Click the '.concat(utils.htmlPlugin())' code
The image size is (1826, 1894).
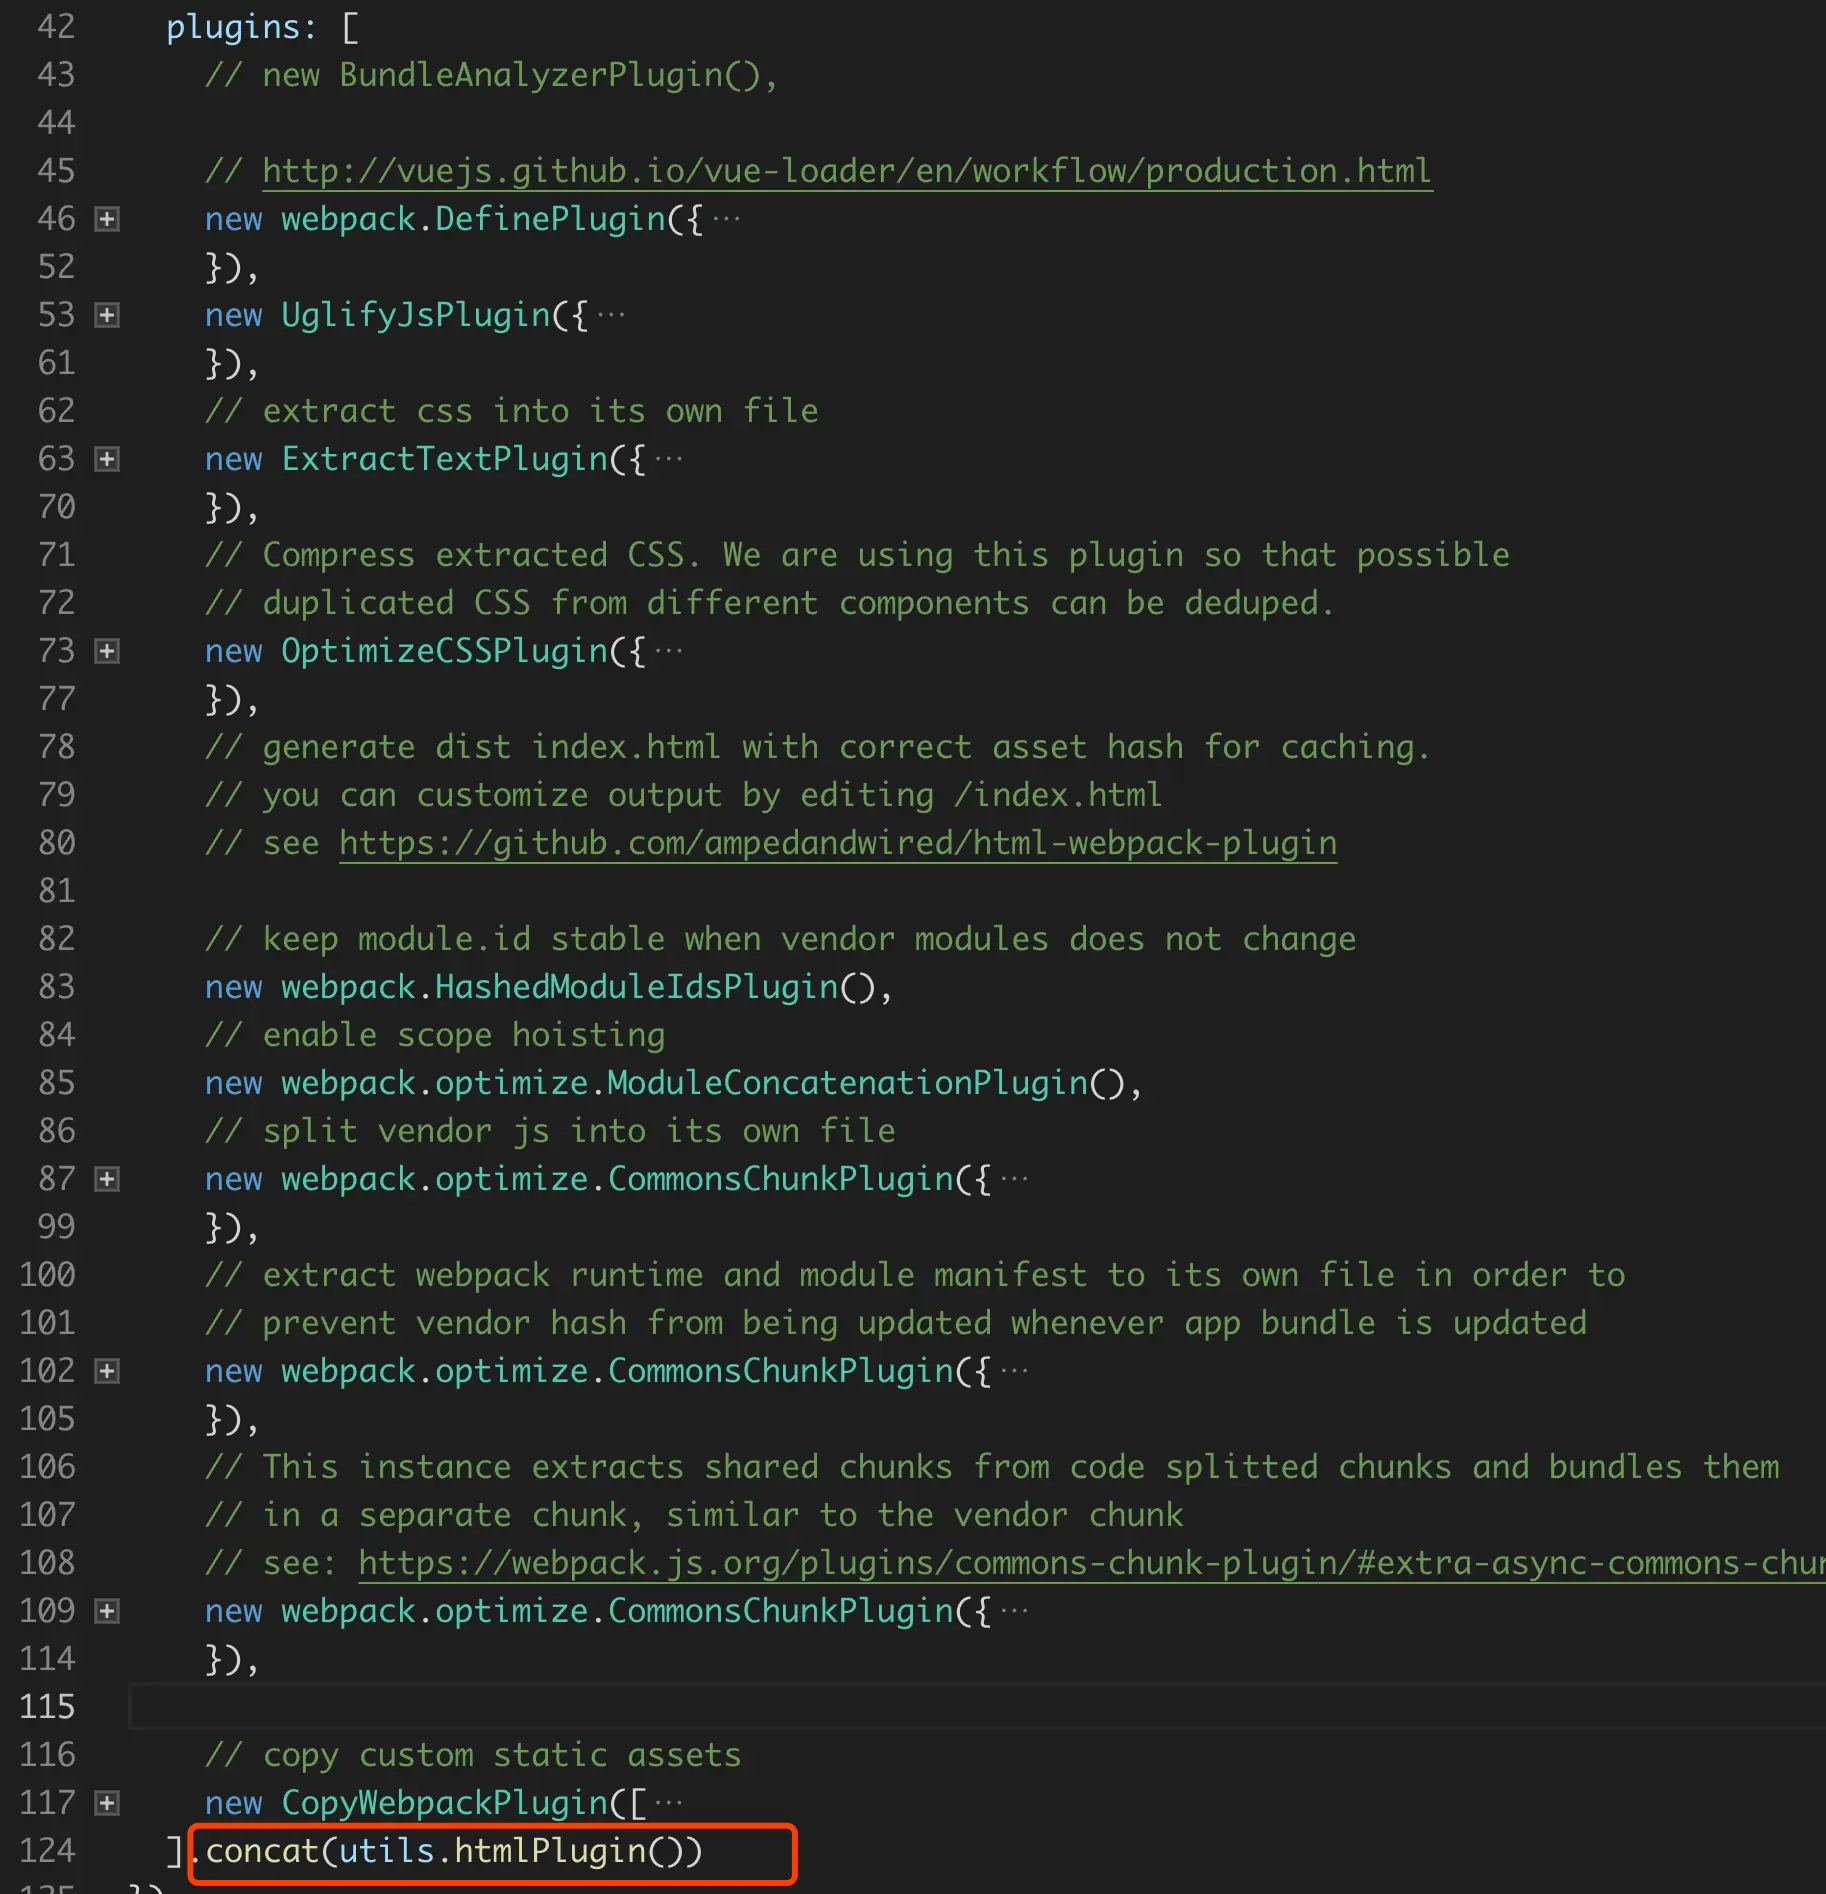(x=446, y=1851)
